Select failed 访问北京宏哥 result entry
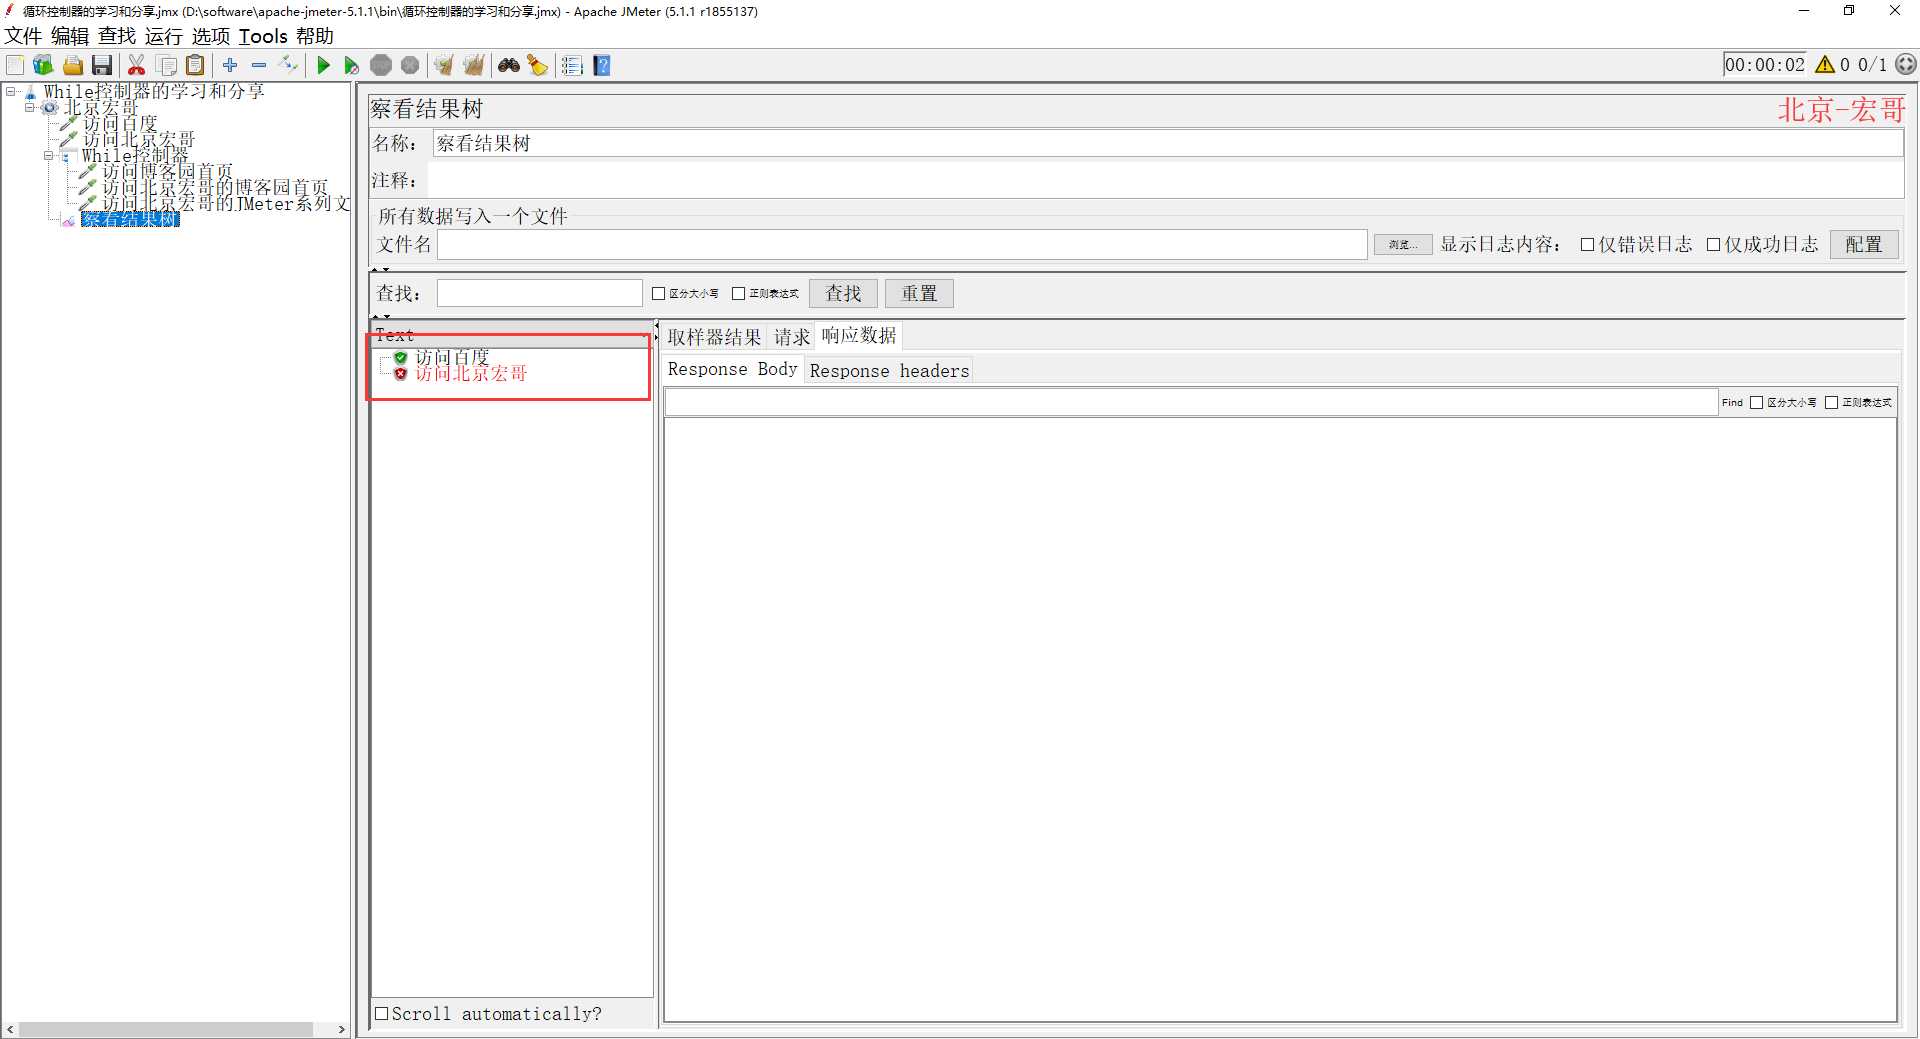The height and width of the screenshot is (1039, 1920). tap(471, 374)
